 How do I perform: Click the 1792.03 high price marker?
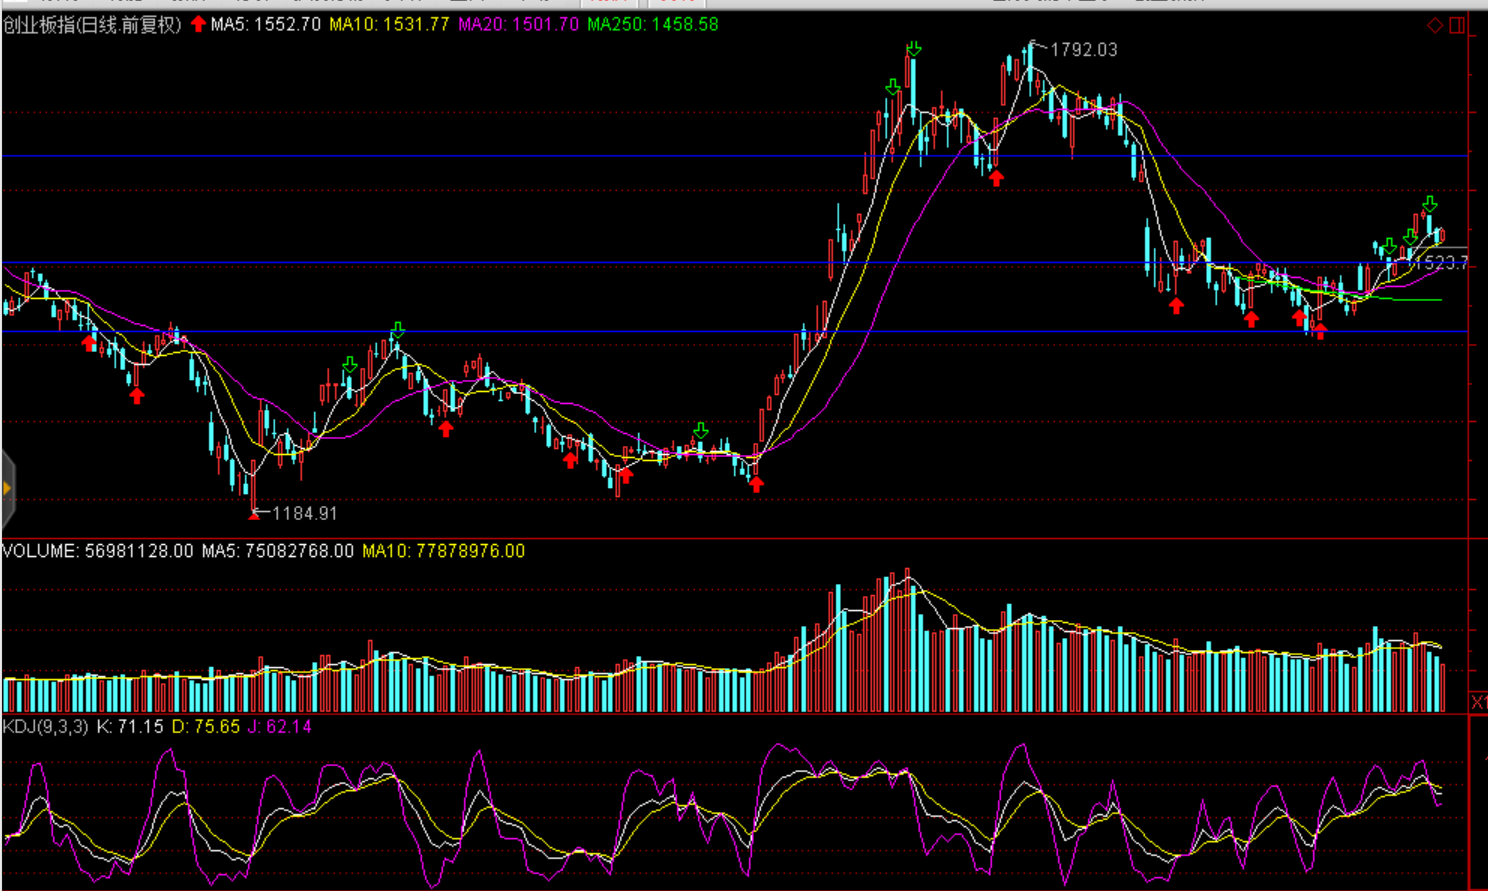pyautogui.click(x=1083, y=49)
